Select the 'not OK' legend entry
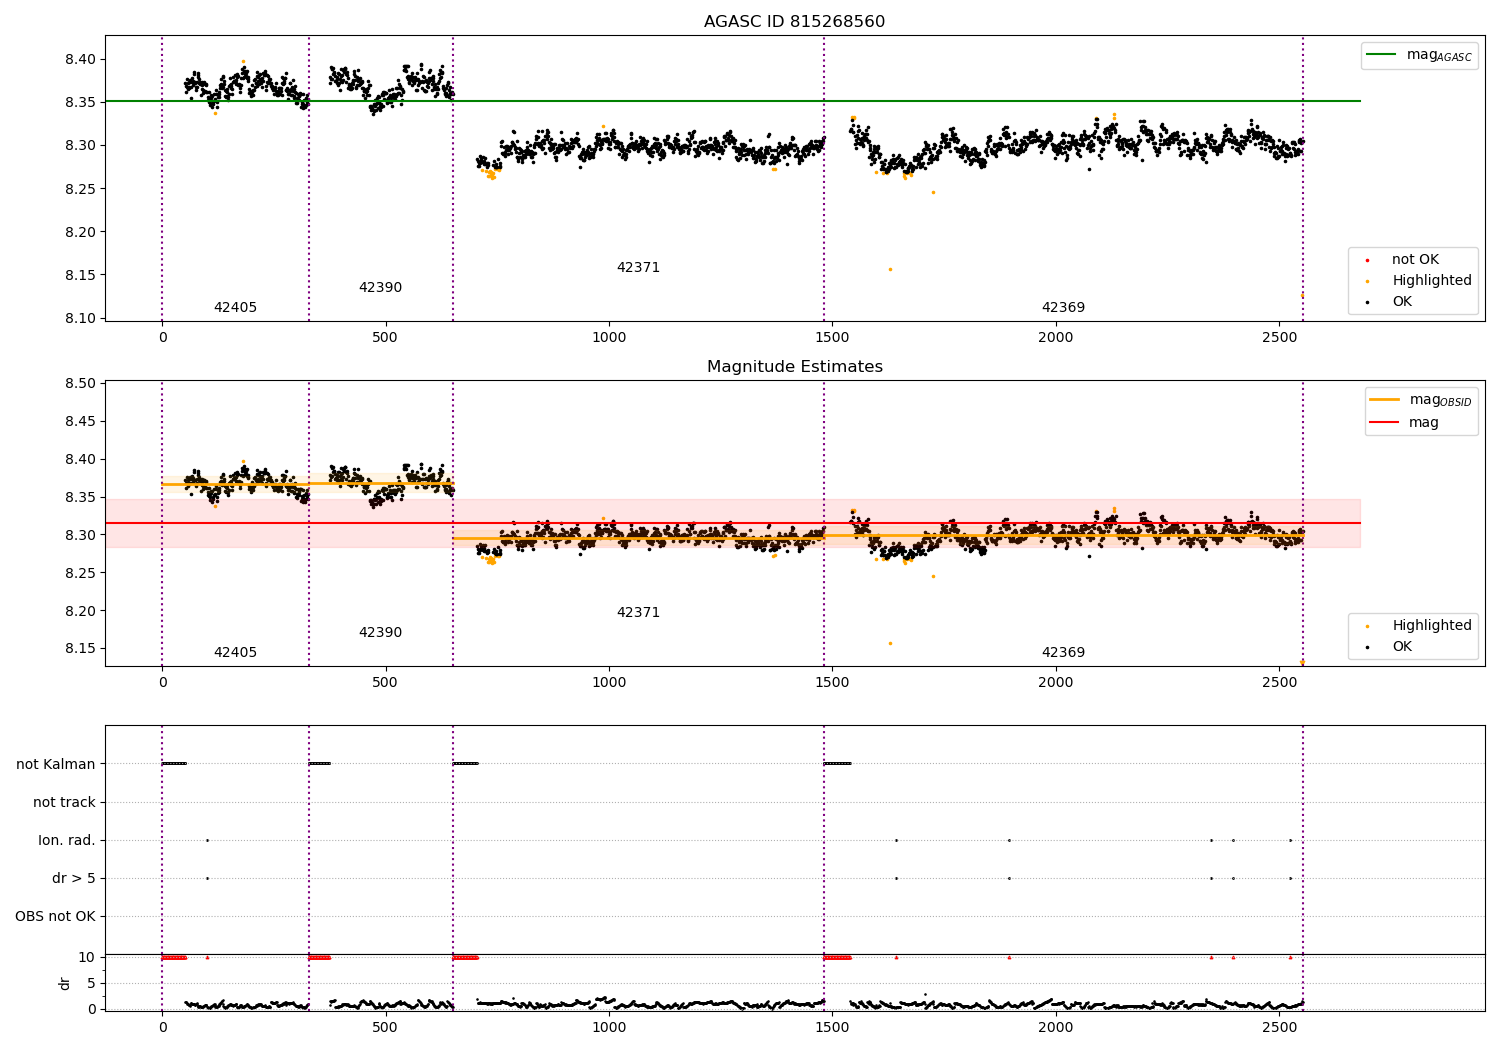Viewport: 1500px width, 1050px height. point(1415,260)
